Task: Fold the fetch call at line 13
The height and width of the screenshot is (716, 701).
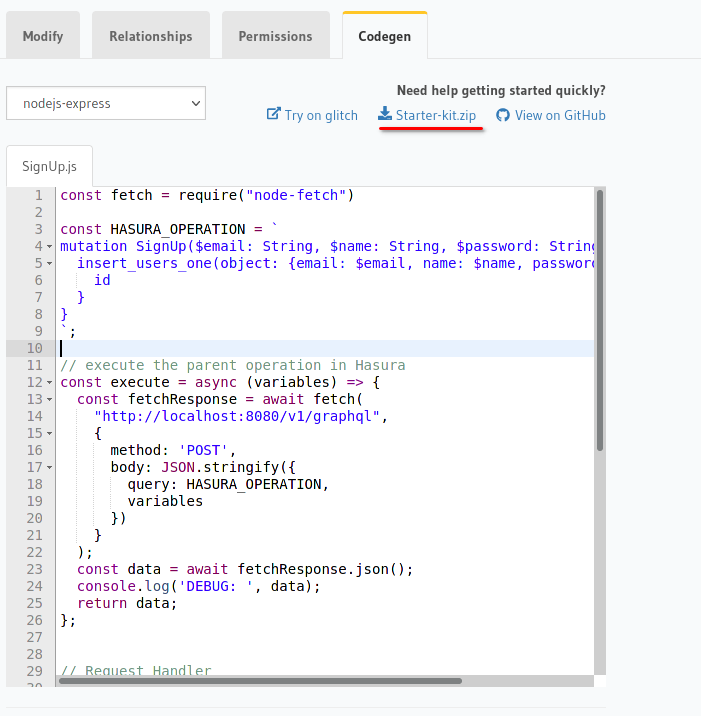Action: tap(50, 400)
